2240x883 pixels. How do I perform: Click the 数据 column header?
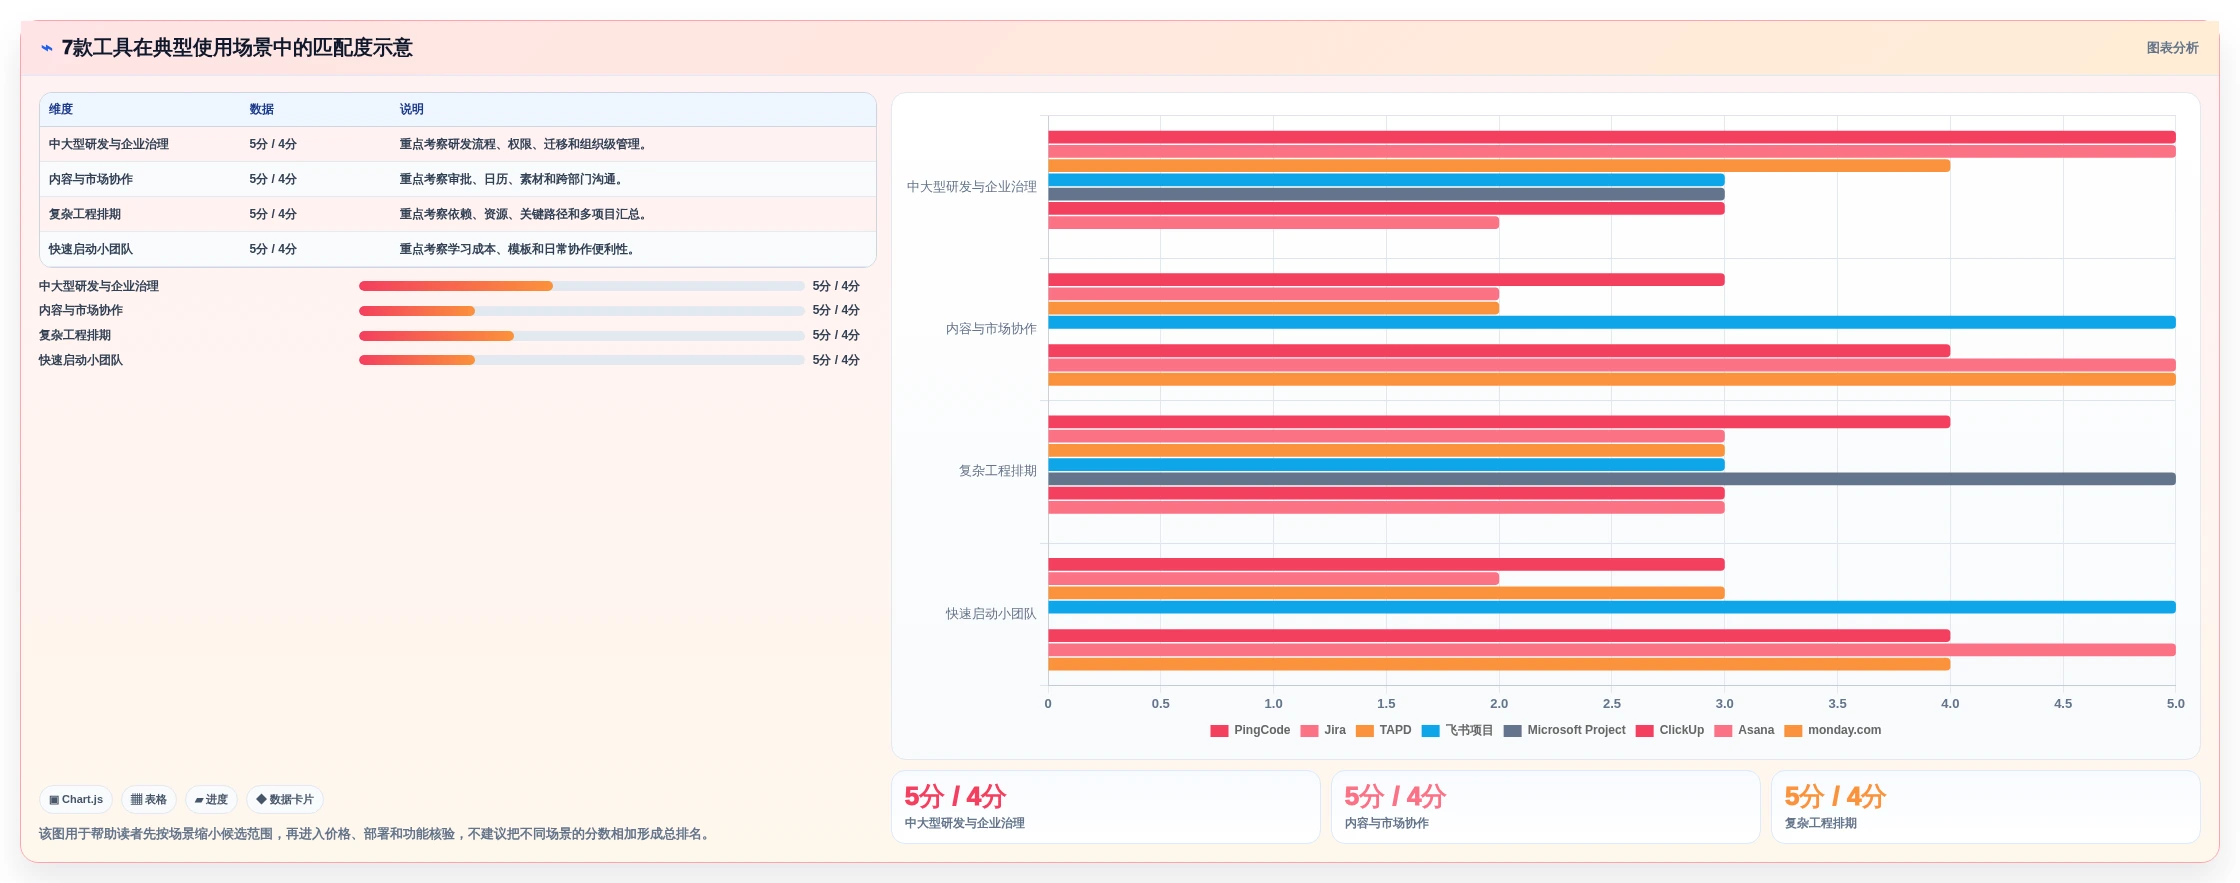(x=262, y=109)
